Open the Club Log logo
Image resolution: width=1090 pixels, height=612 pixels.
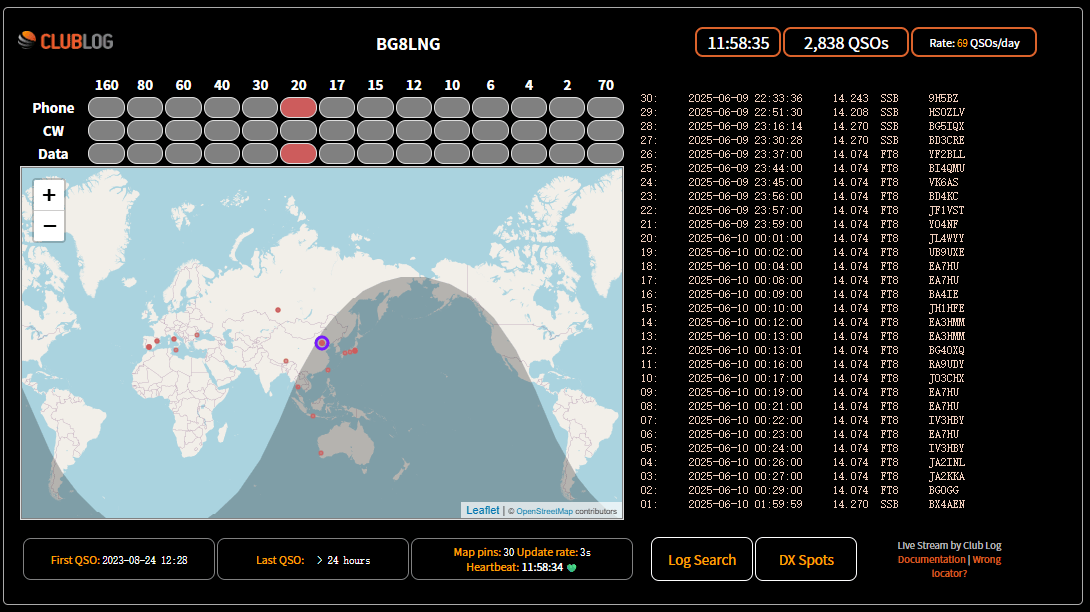click(x=66, y=41)
